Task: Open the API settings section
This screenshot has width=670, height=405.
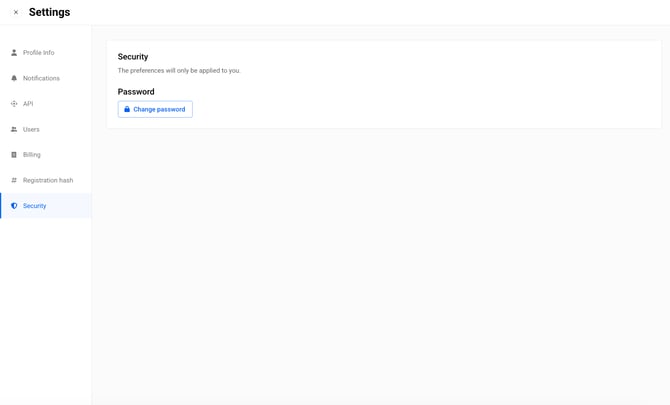Action: point(46,104)
